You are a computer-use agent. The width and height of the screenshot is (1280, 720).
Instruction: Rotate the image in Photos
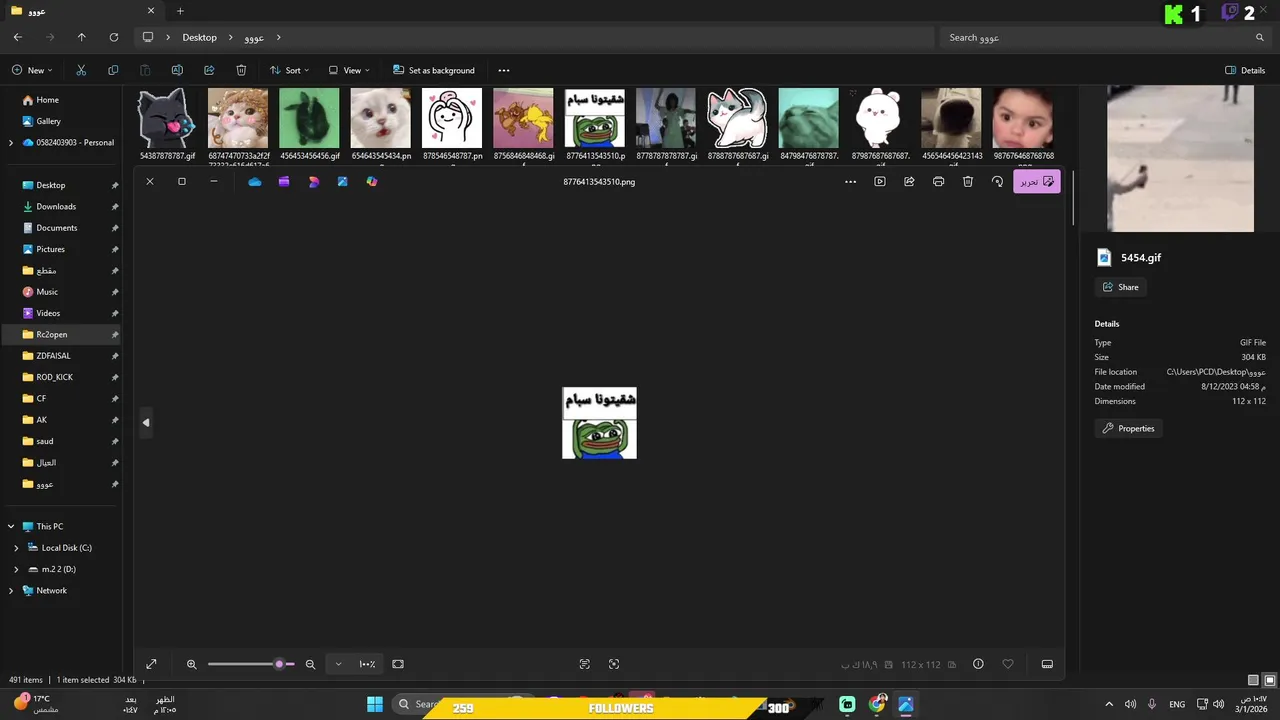pos(997,182)
